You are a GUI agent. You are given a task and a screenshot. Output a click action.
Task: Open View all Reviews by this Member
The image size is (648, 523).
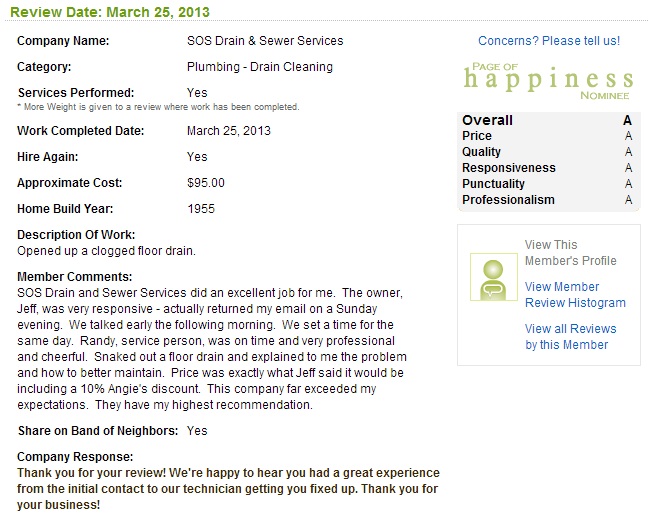coord(570,337)
